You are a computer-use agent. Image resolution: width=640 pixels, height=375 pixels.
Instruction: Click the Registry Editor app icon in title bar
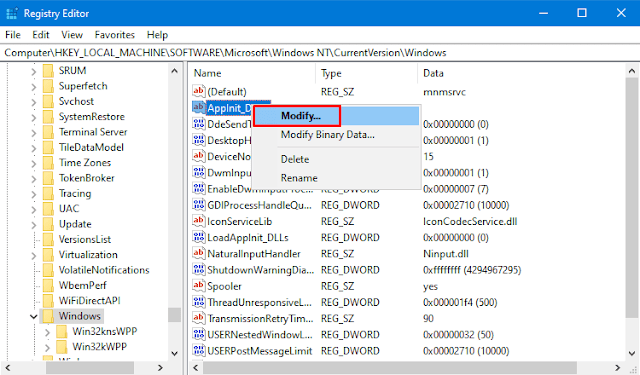pyautogui.click(x=12, y=13)
